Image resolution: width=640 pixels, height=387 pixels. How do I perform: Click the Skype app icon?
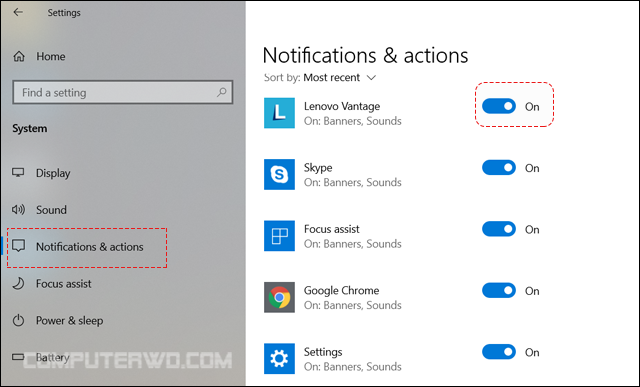[279, 174]
